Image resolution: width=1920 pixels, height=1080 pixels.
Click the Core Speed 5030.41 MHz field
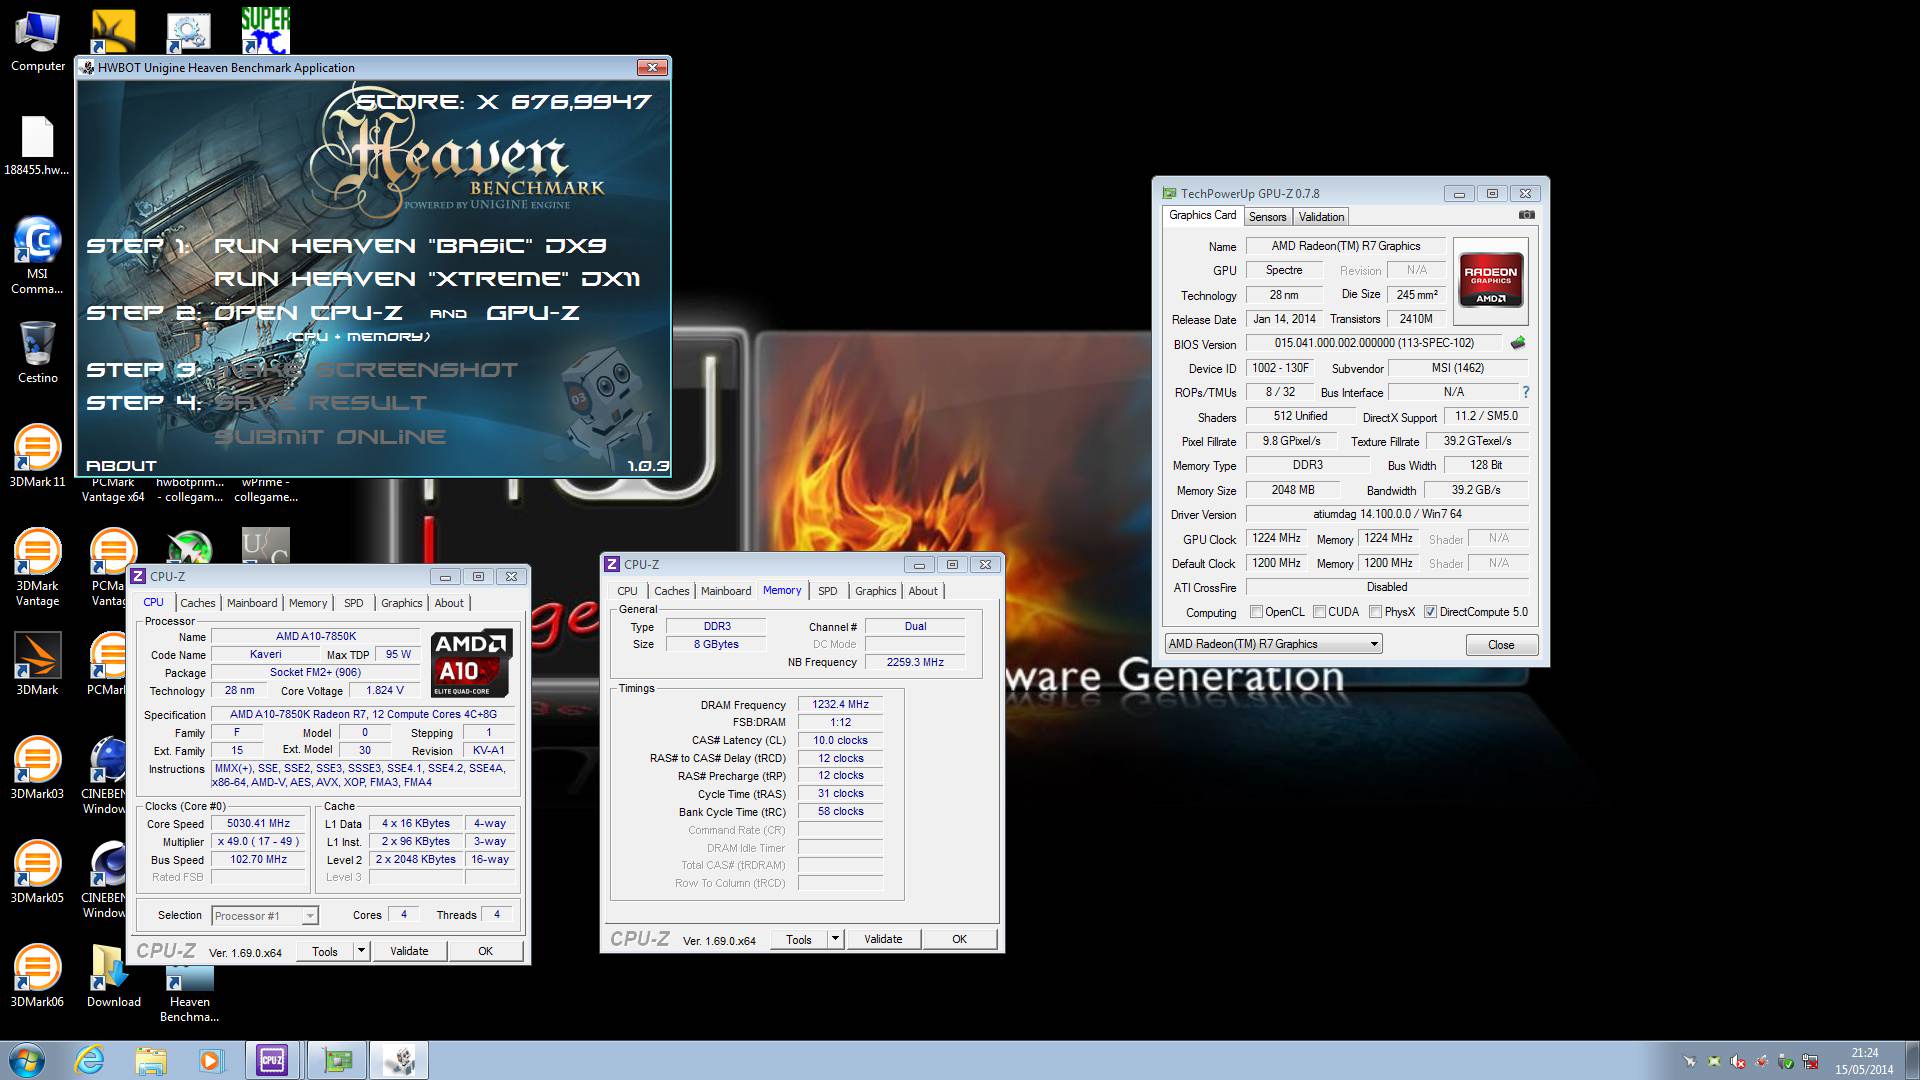[258, 824]
